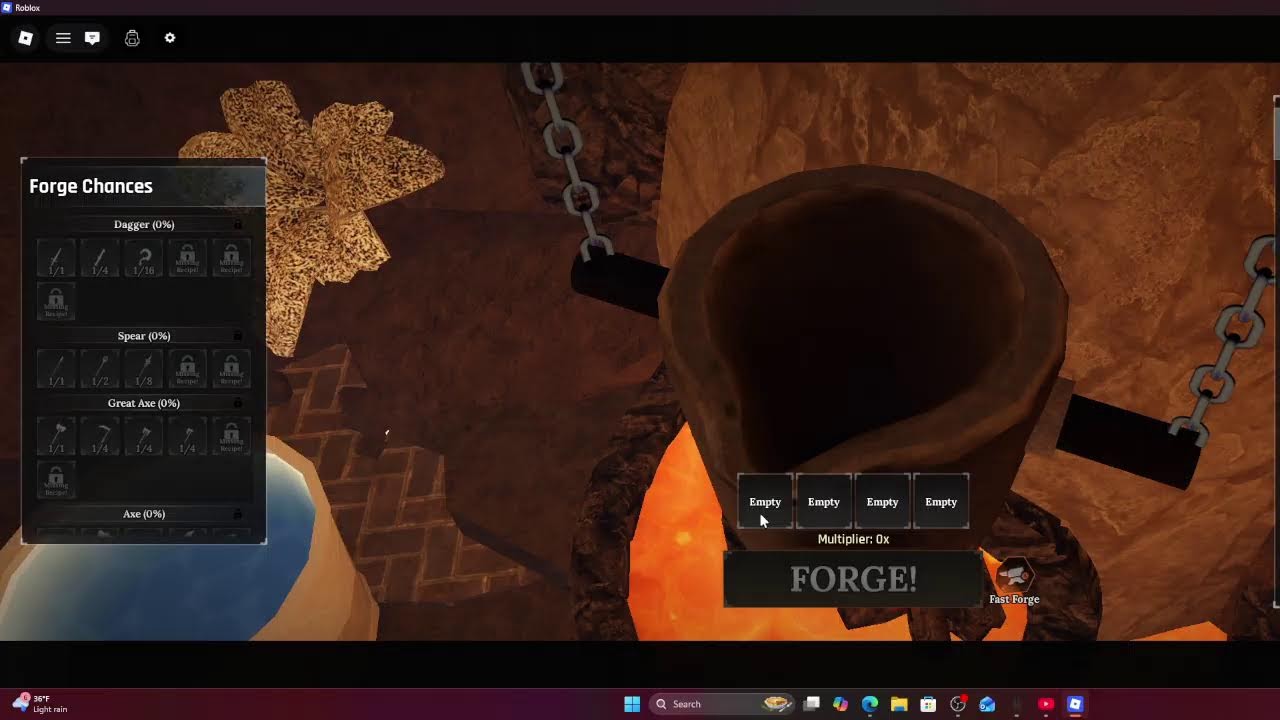
Task: Open the YouTube taskbar app
Action: [x=1046, y=704]
